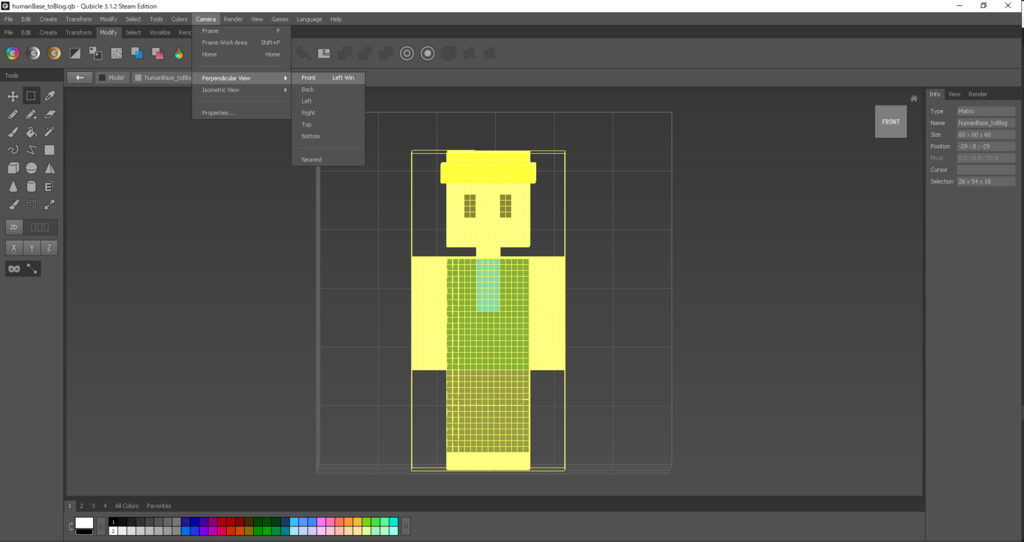
Task: Select the rectangle selection tool
Action: [x=31, y=96]
